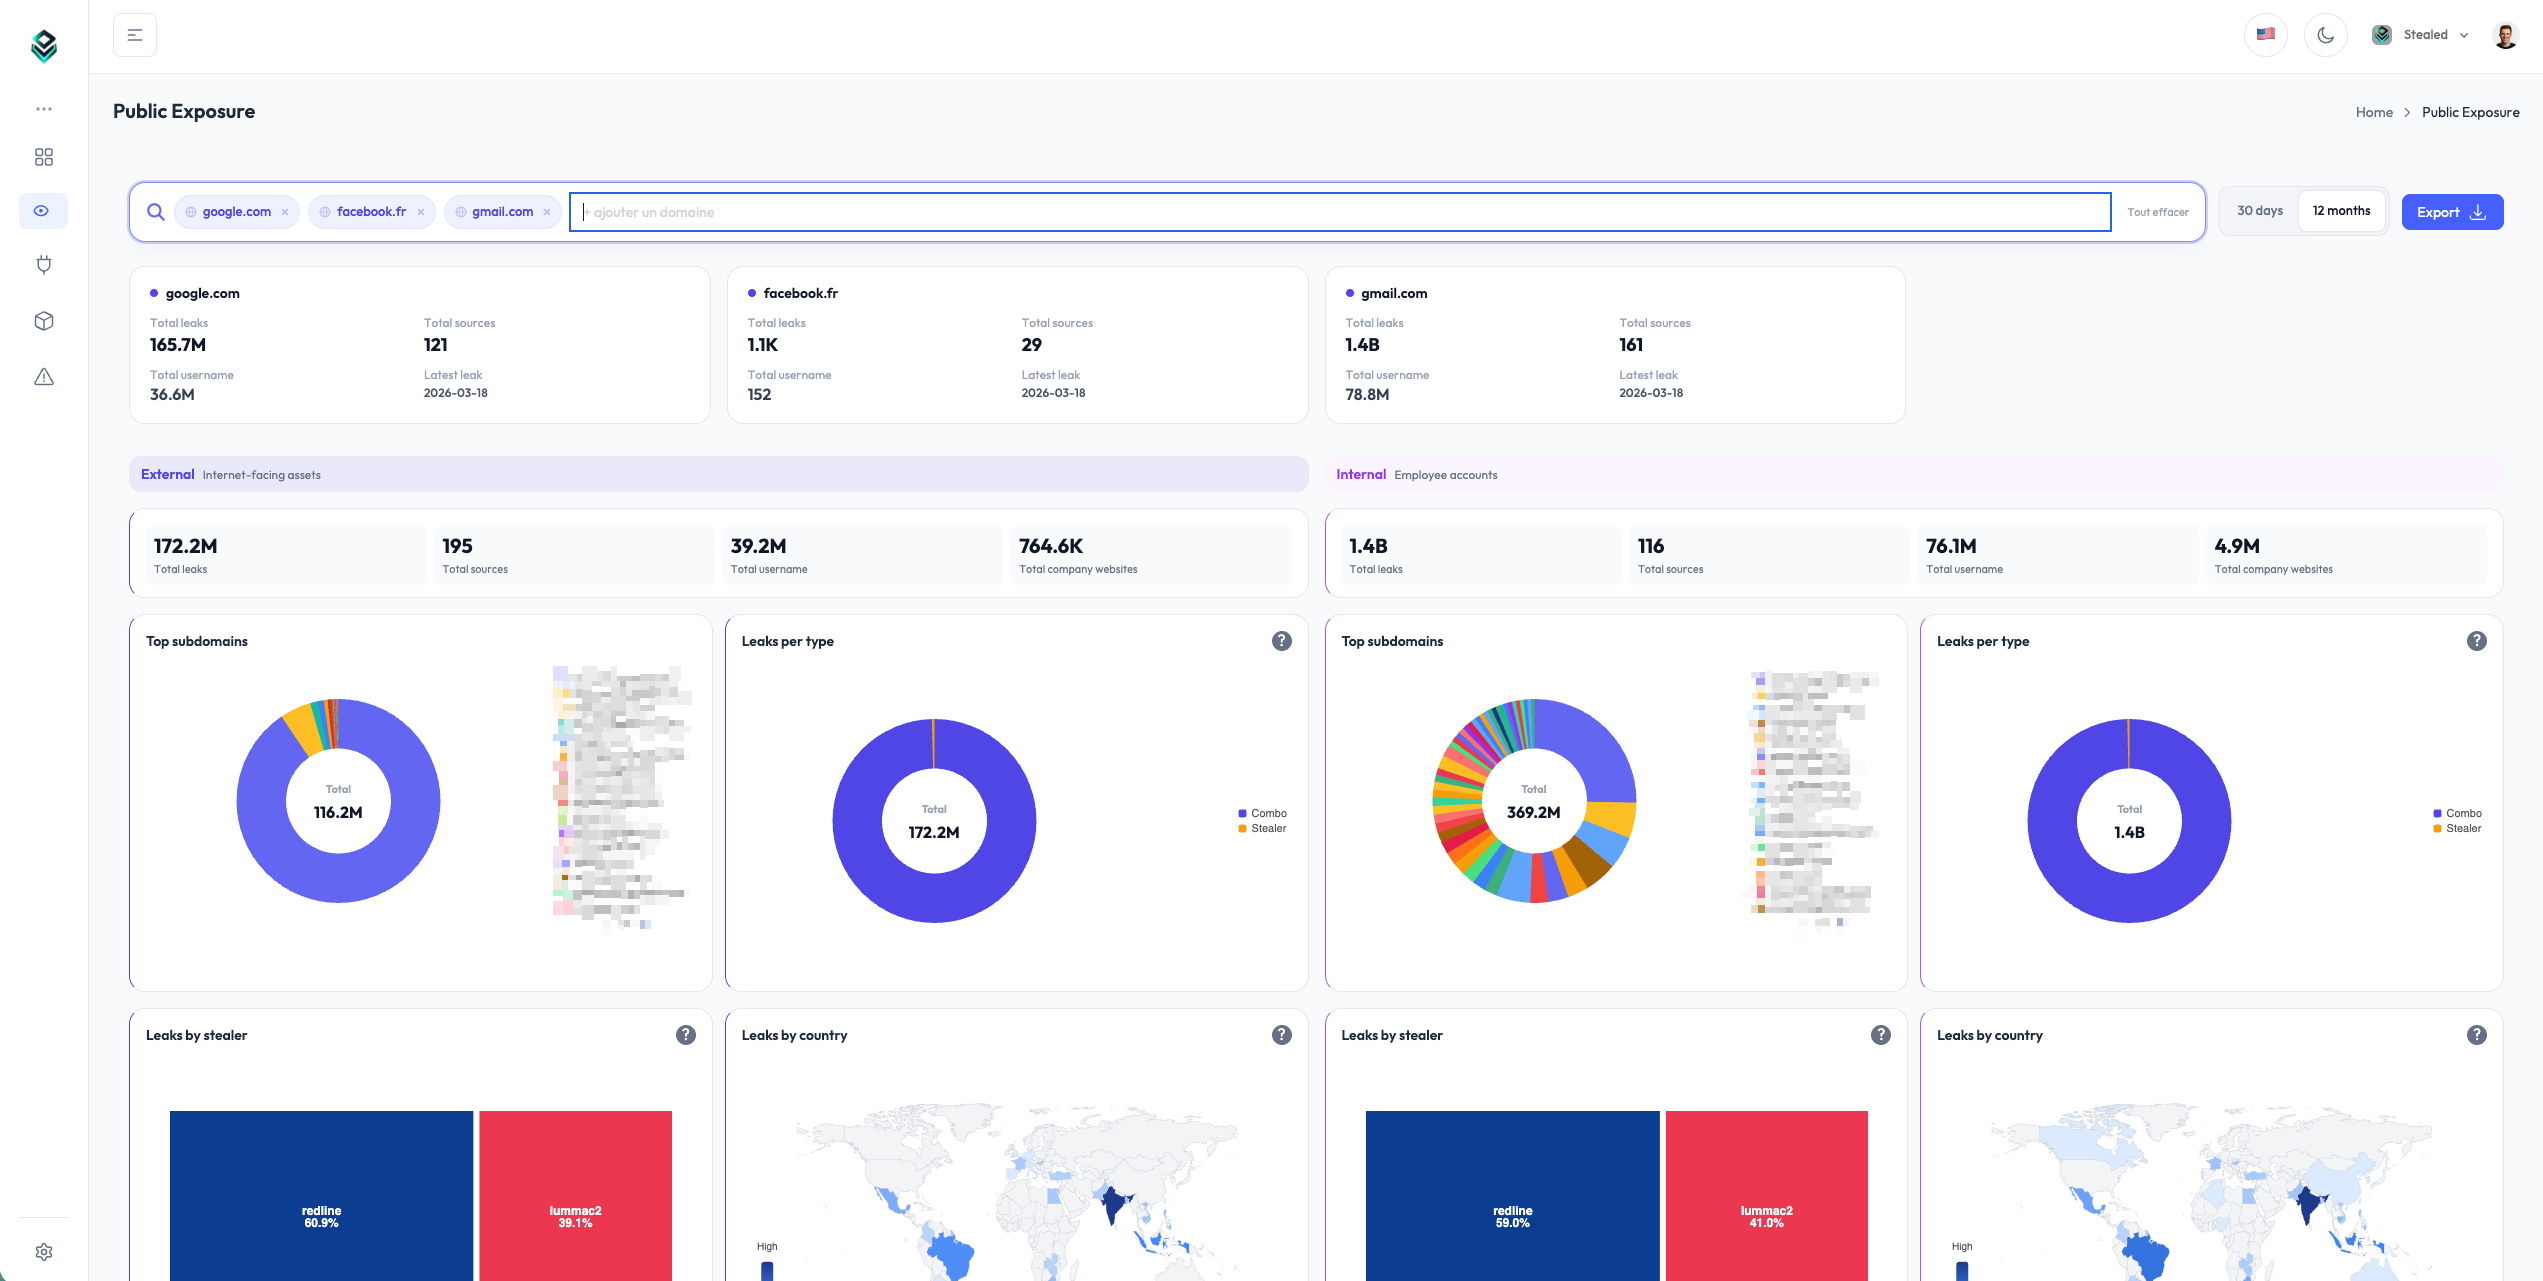Select the eye Public Exposure sidebar icon
2543x1281 pixels.
tap(43, 211)
